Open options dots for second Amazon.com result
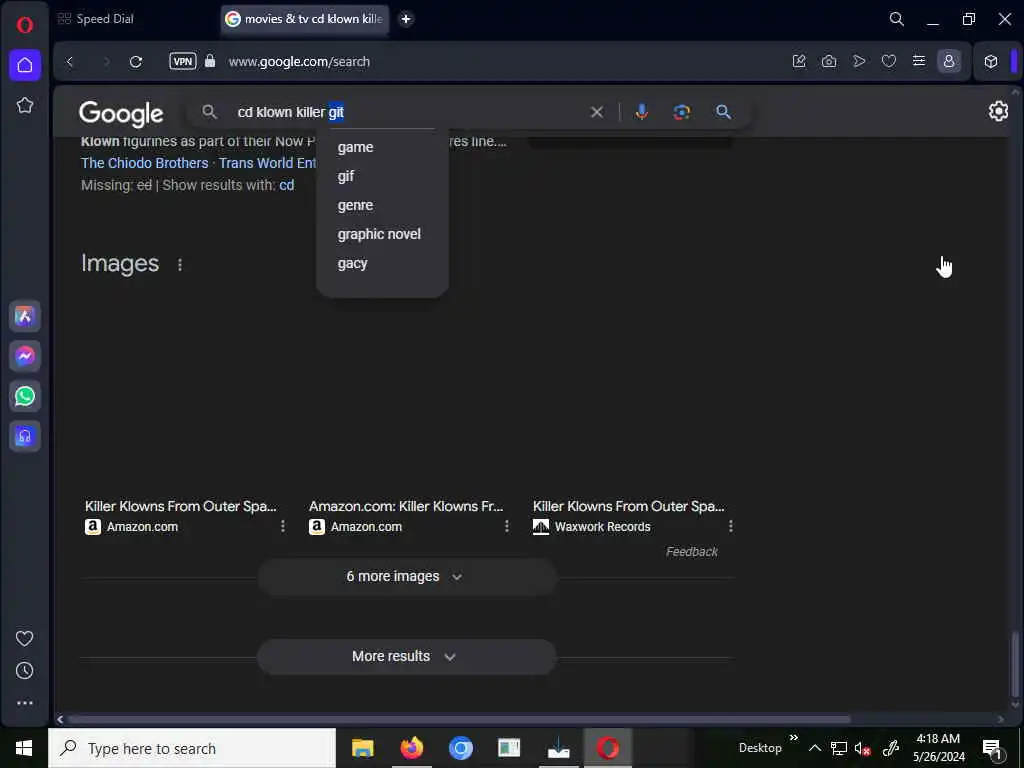The image size is (1024, 768). coord(507,526)
